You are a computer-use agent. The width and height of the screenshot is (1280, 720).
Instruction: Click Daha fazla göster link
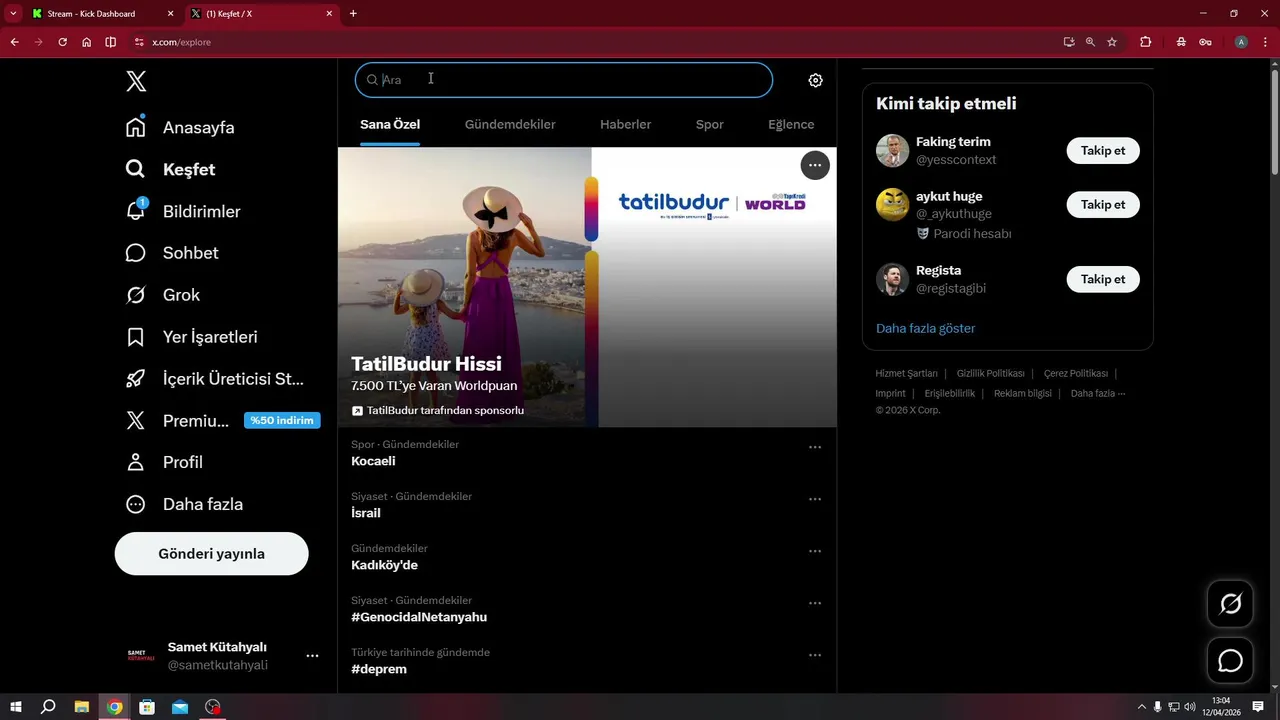pyautogui.click(x=925, y=328)
